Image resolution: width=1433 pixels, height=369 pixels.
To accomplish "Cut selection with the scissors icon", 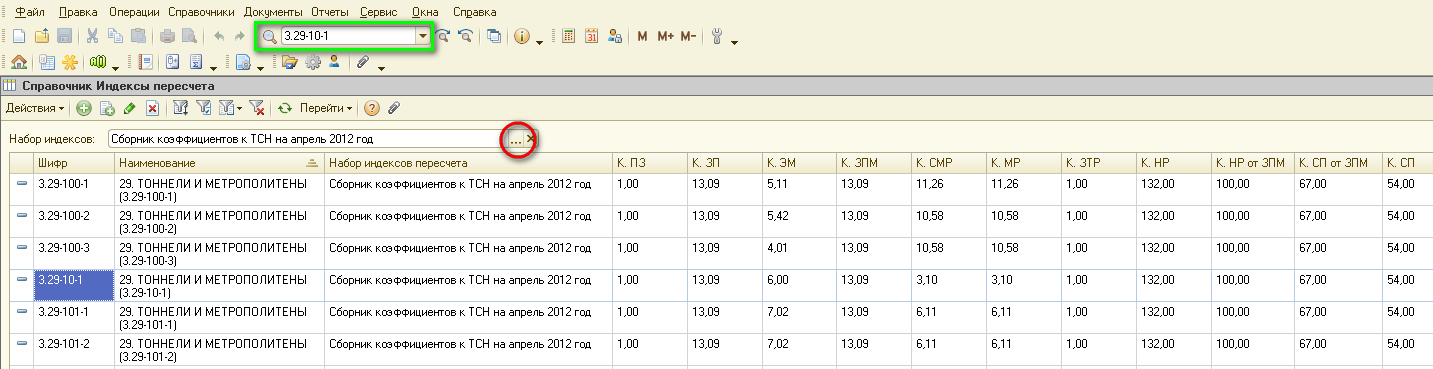I will tap(92, 36).
